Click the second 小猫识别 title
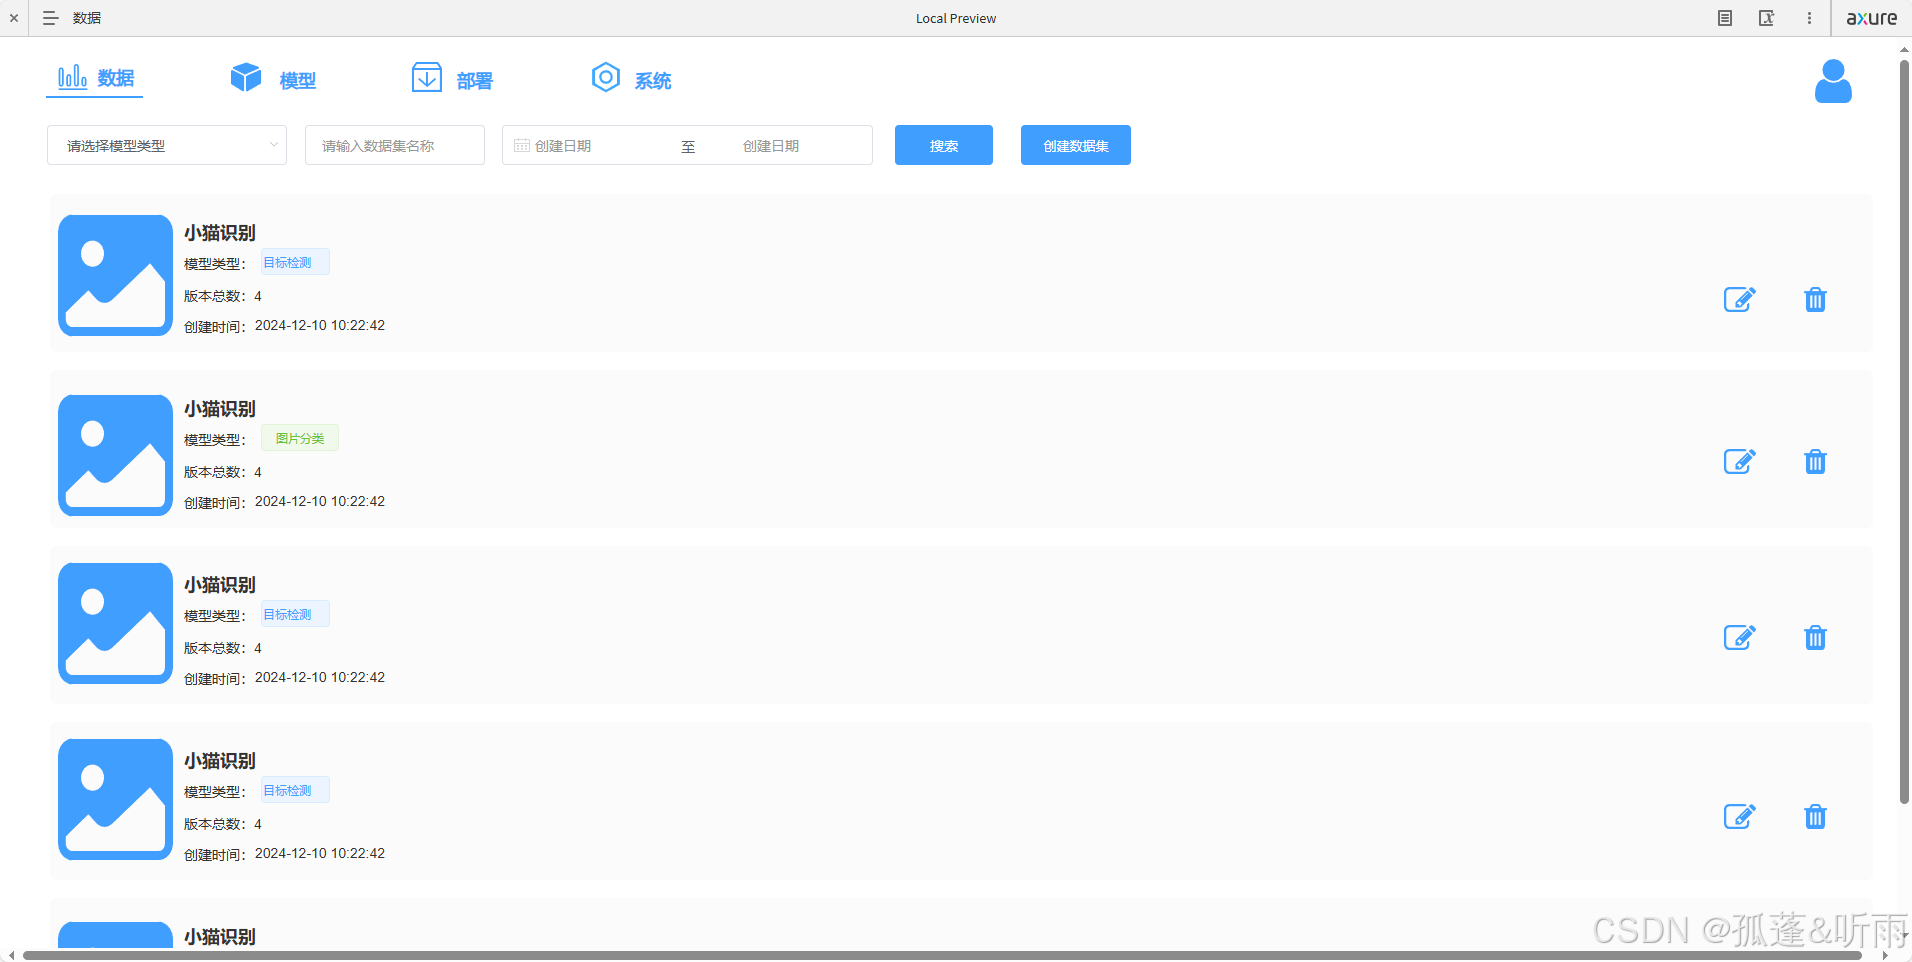This screenshot has height=962, width=1912. pos(220,409)
